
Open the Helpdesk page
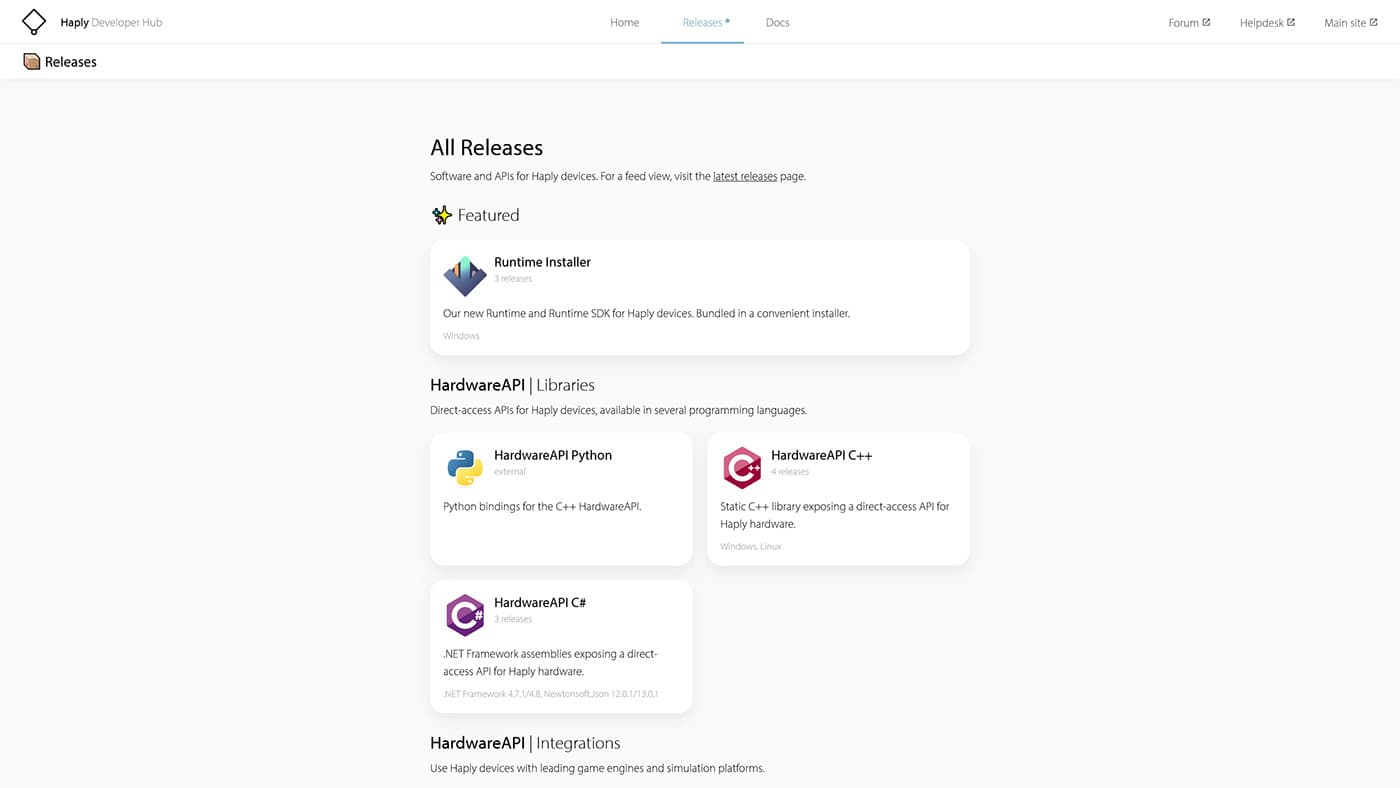[1262, 22]
